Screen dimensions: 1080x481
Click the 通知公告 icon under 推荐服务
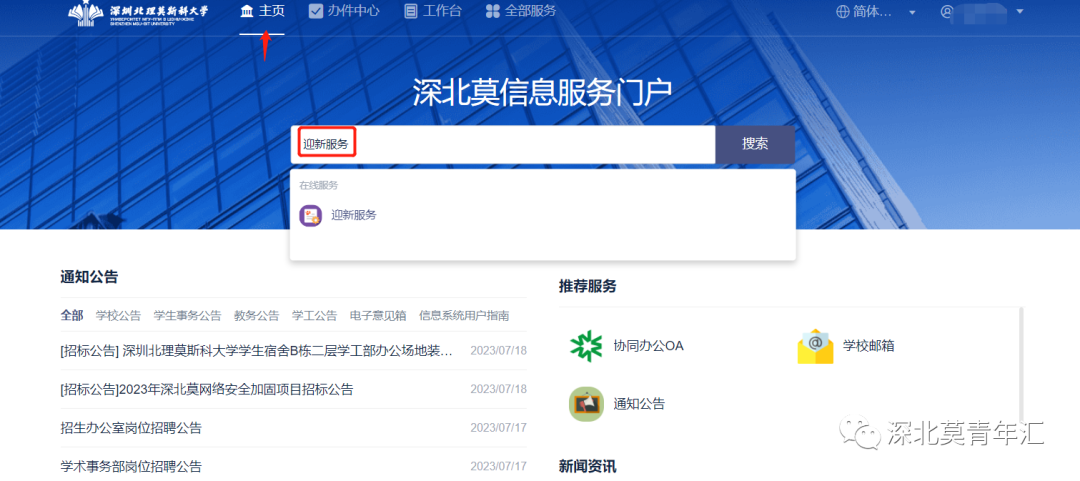point(586,404)
